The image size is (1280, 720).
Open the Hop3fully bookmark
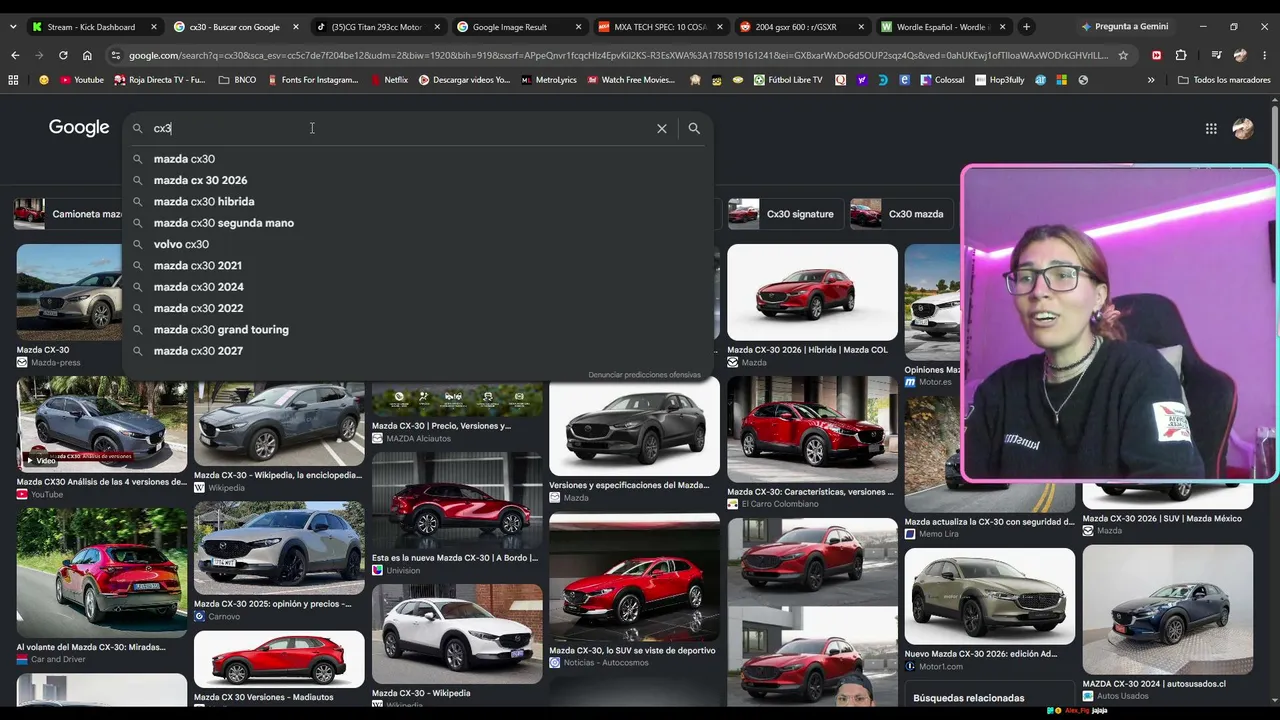click(x=999, y=80)
